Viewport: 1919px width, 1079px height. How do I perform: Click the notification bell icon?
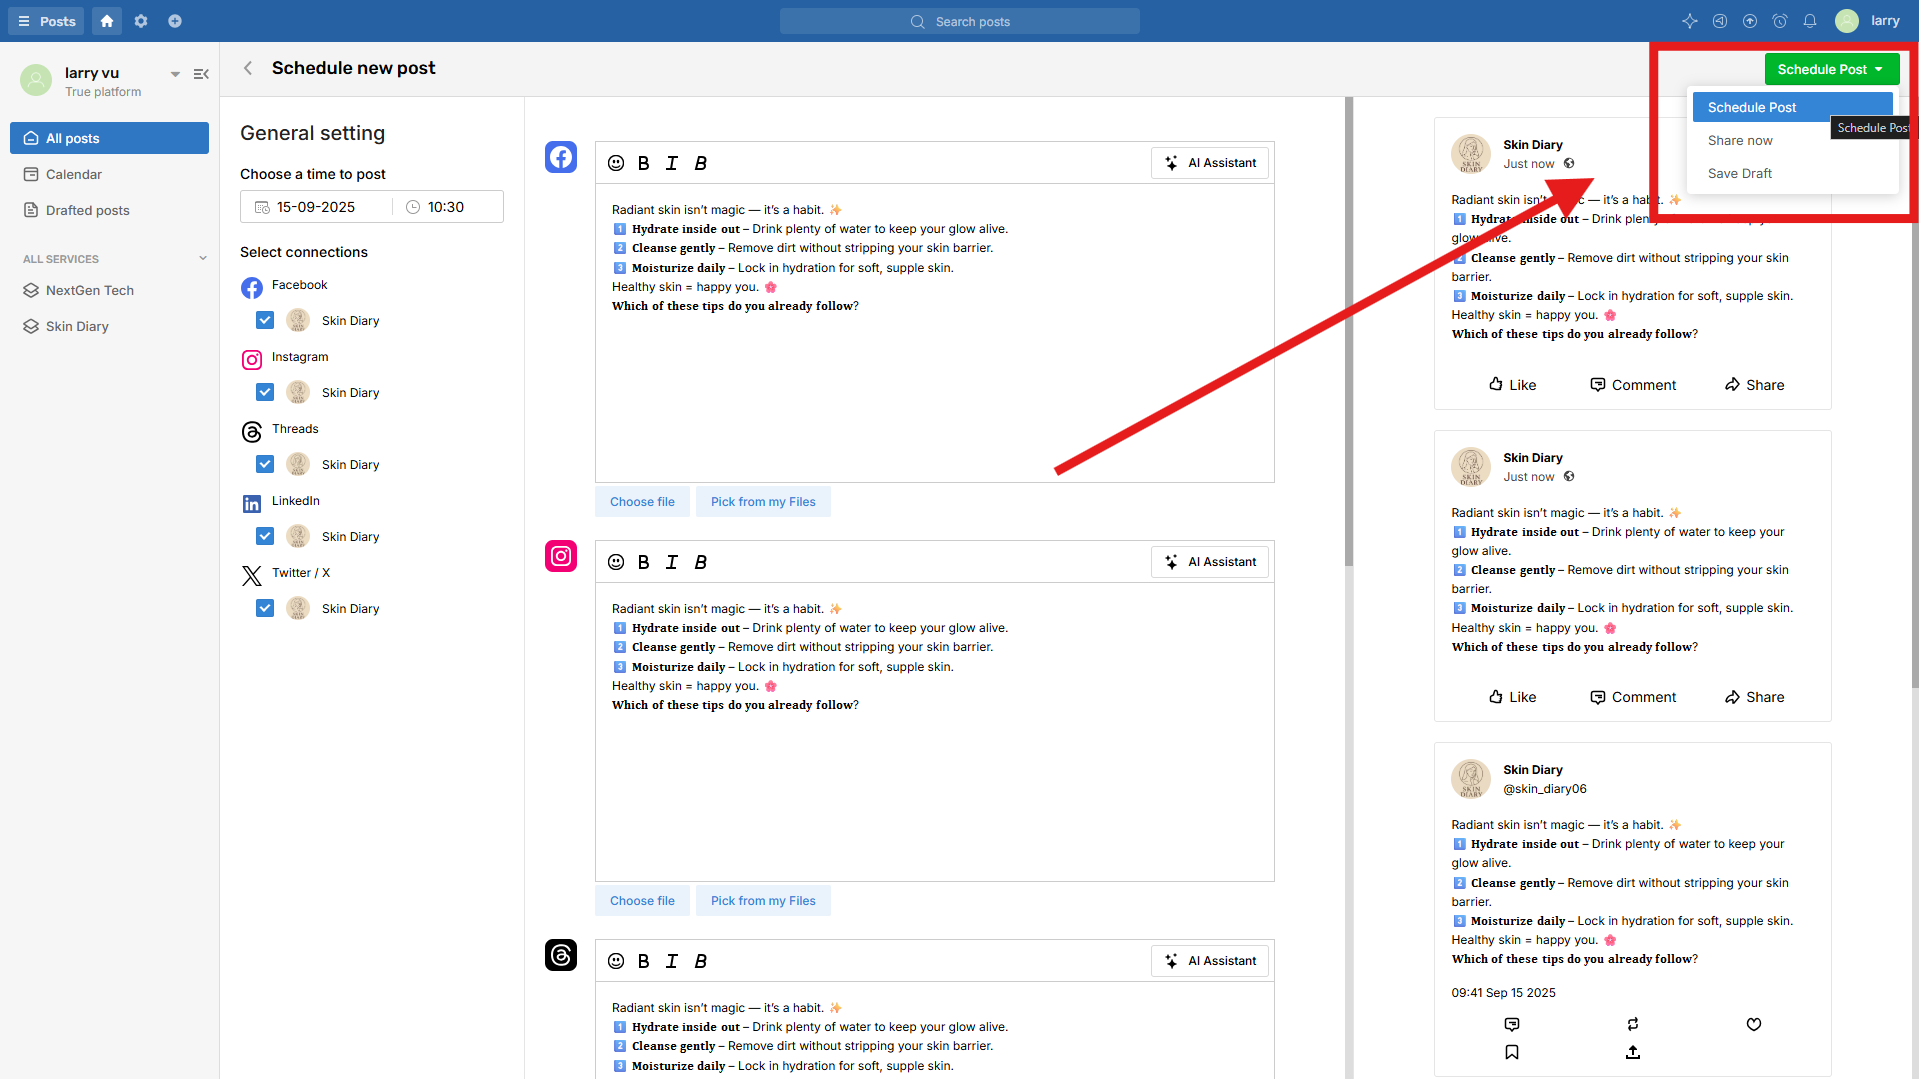(x=1810, y=21)
